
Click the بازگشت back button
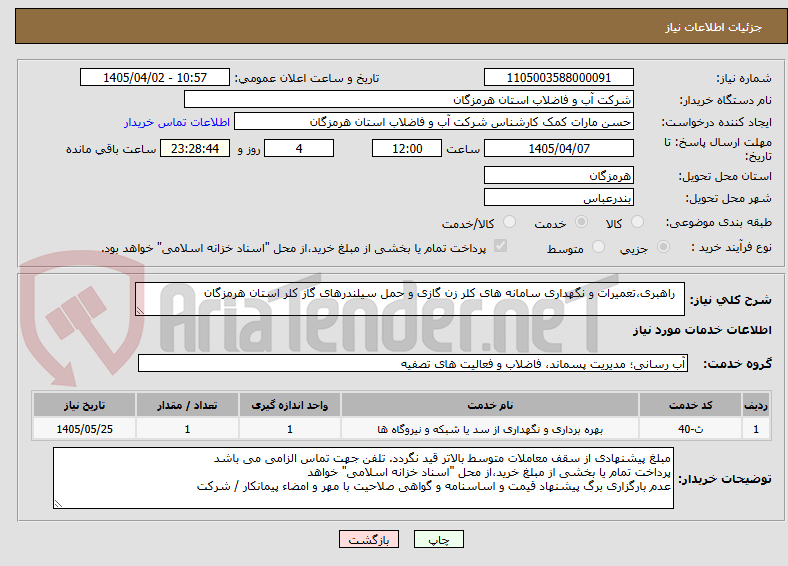click(x=369, y=539)
